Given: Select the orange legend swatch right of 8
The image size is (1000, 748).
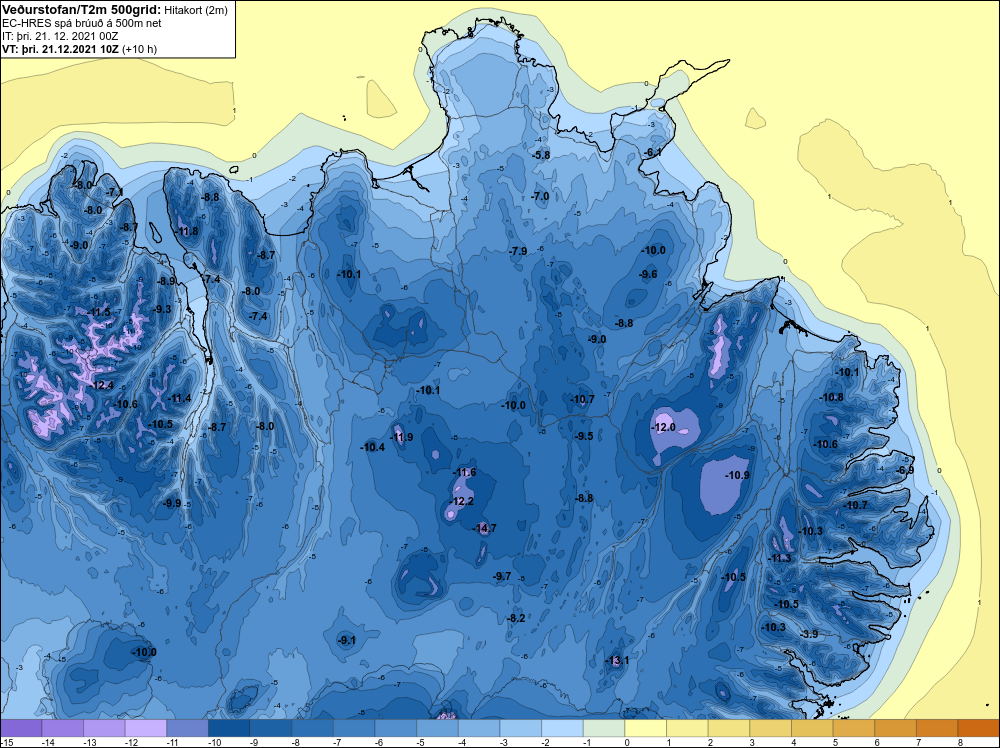Looking at the screenshot, I should point(979,728).
